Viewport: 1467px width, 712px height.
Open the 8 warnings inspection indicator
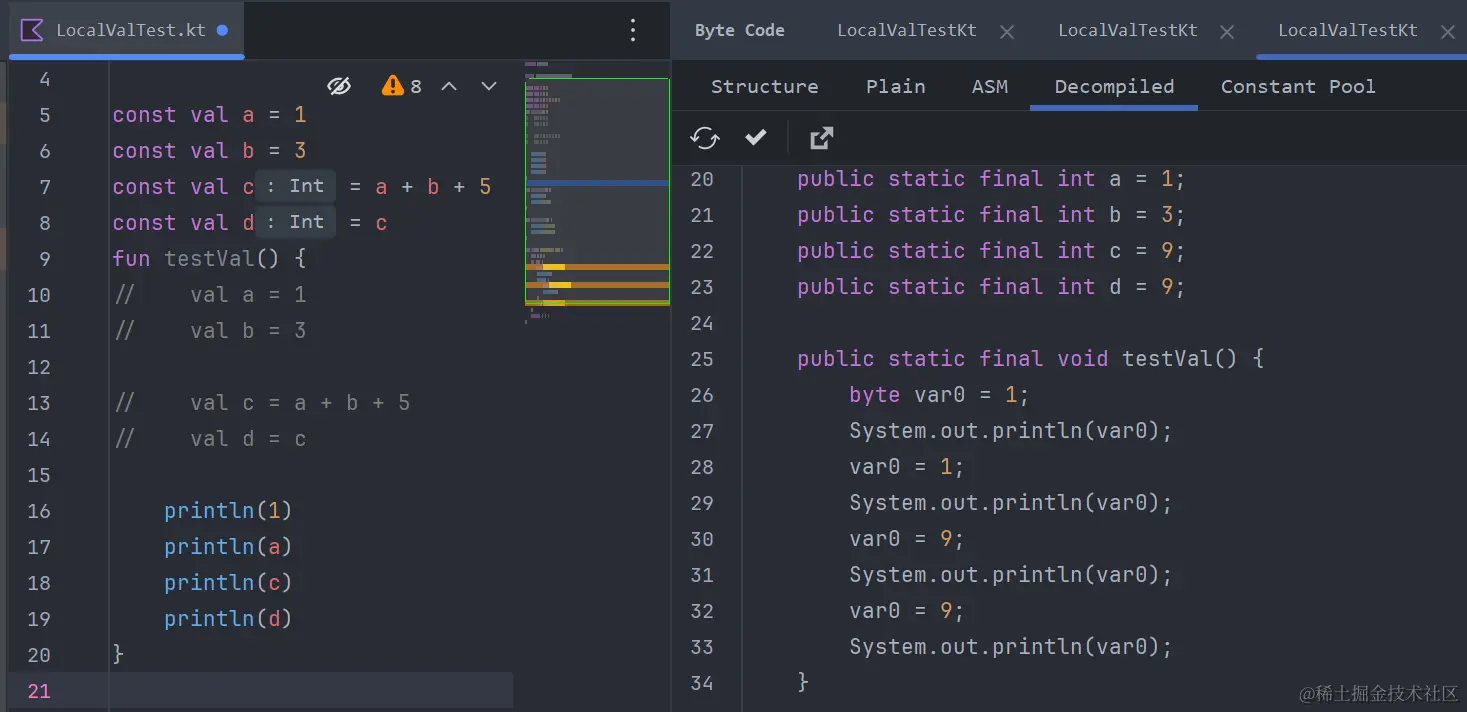pyautogui.click(x=402, y=86)
